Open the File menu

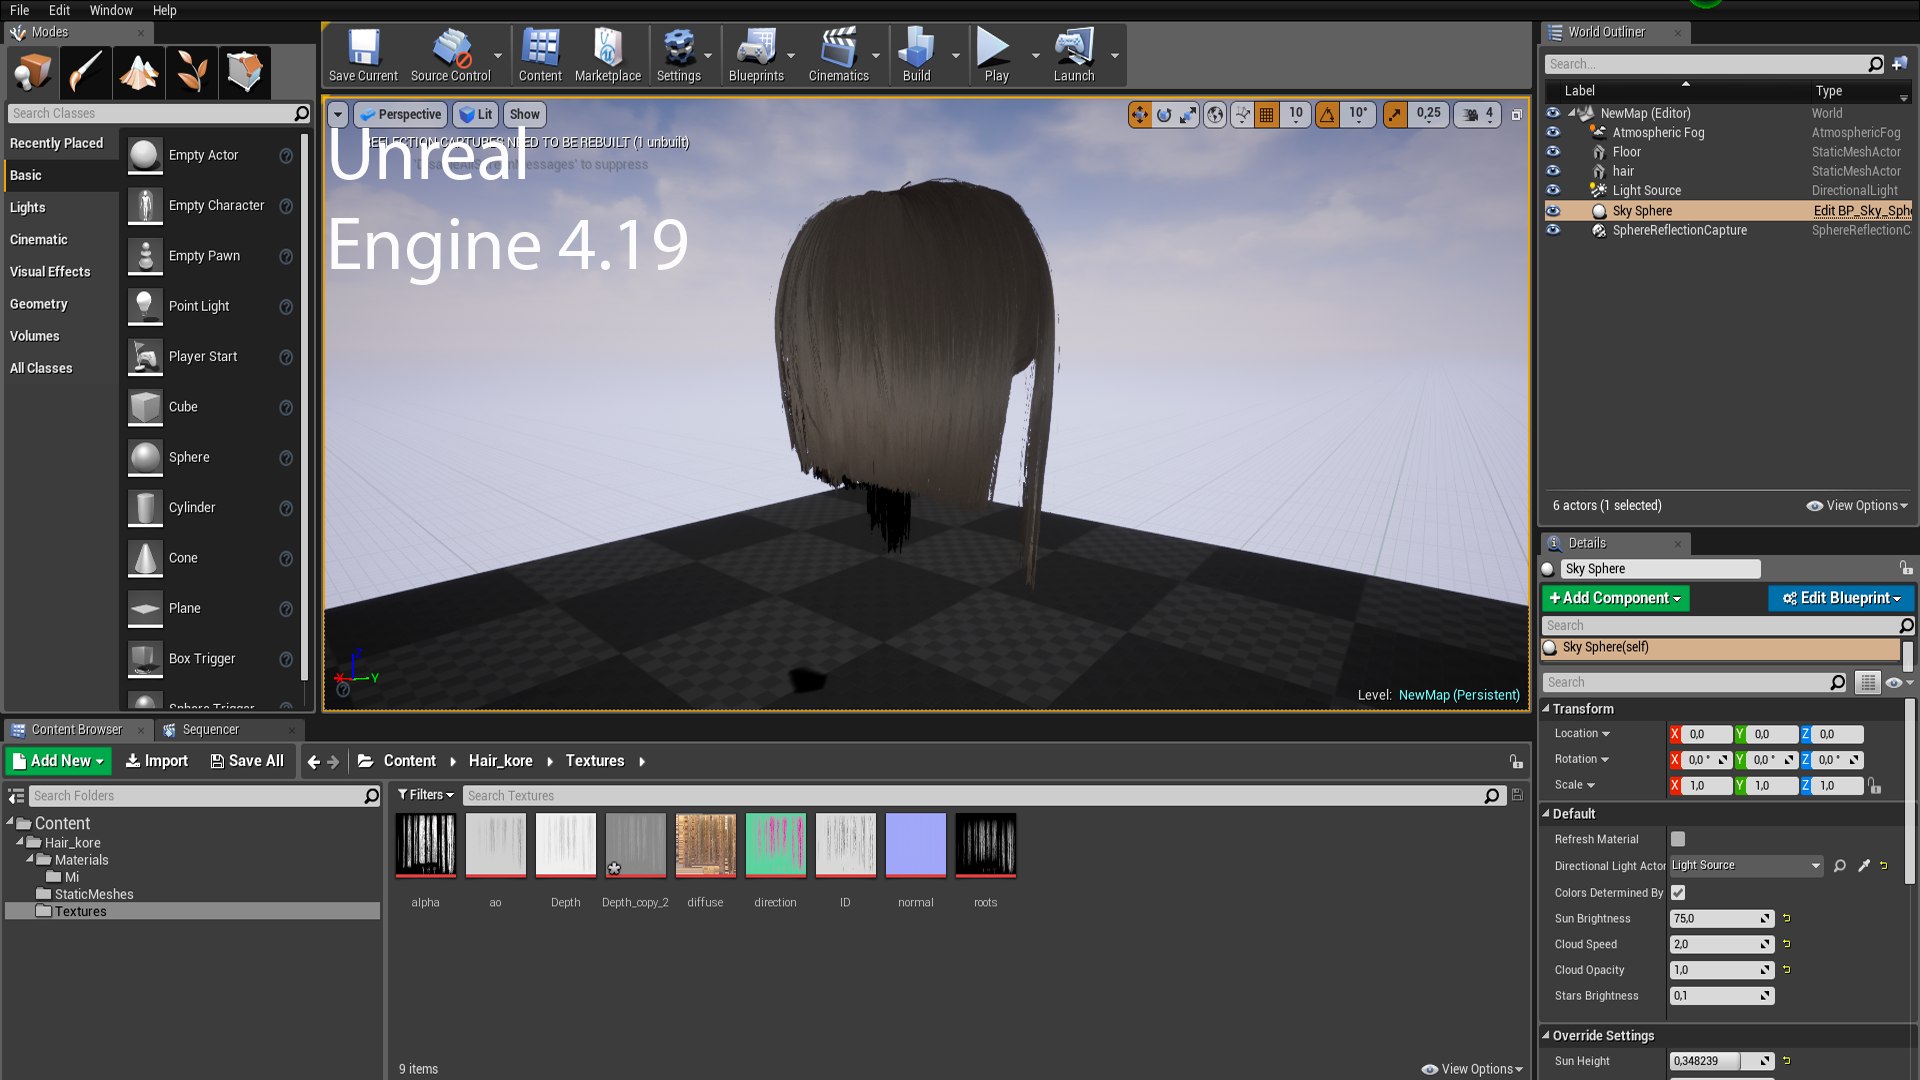[20, 10]
